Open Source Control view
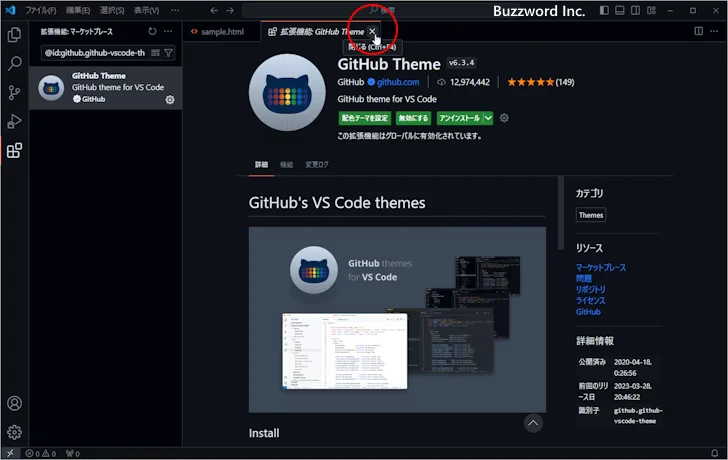Viewport: 728px width, 460px height. [14, 92]
